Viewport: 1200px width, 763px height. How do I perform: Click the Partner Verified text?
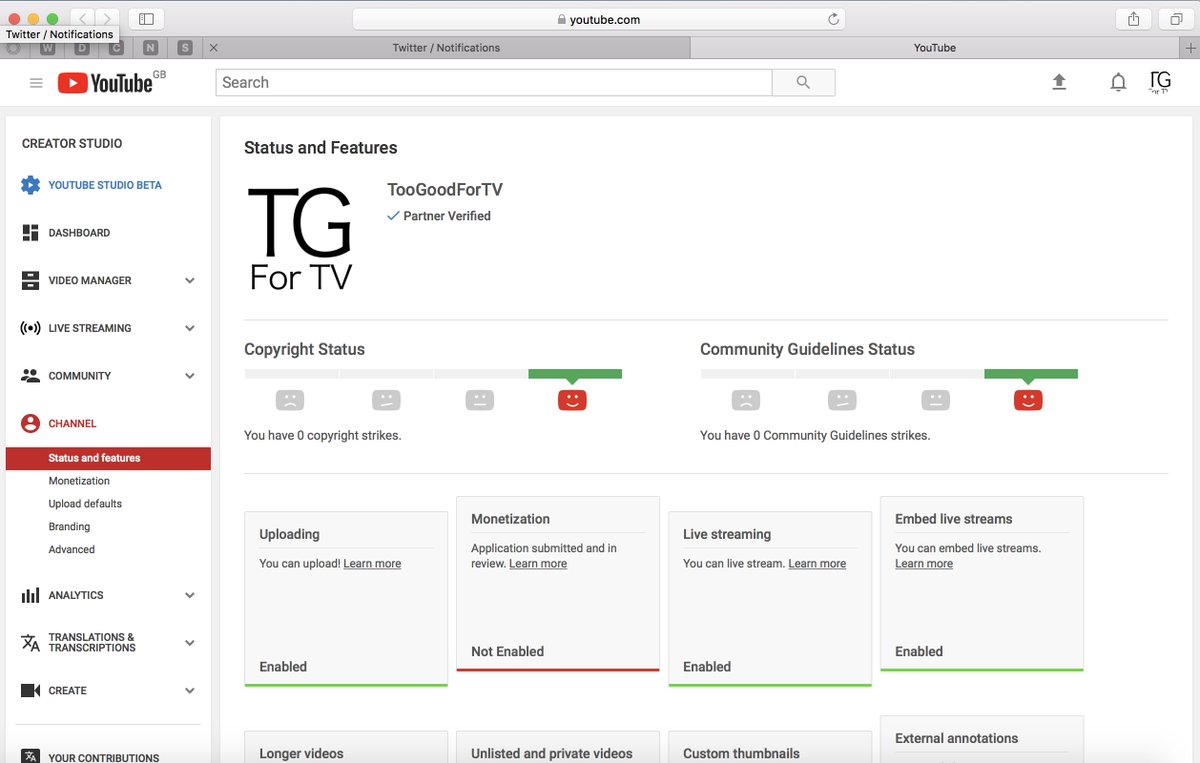[447, 216]
